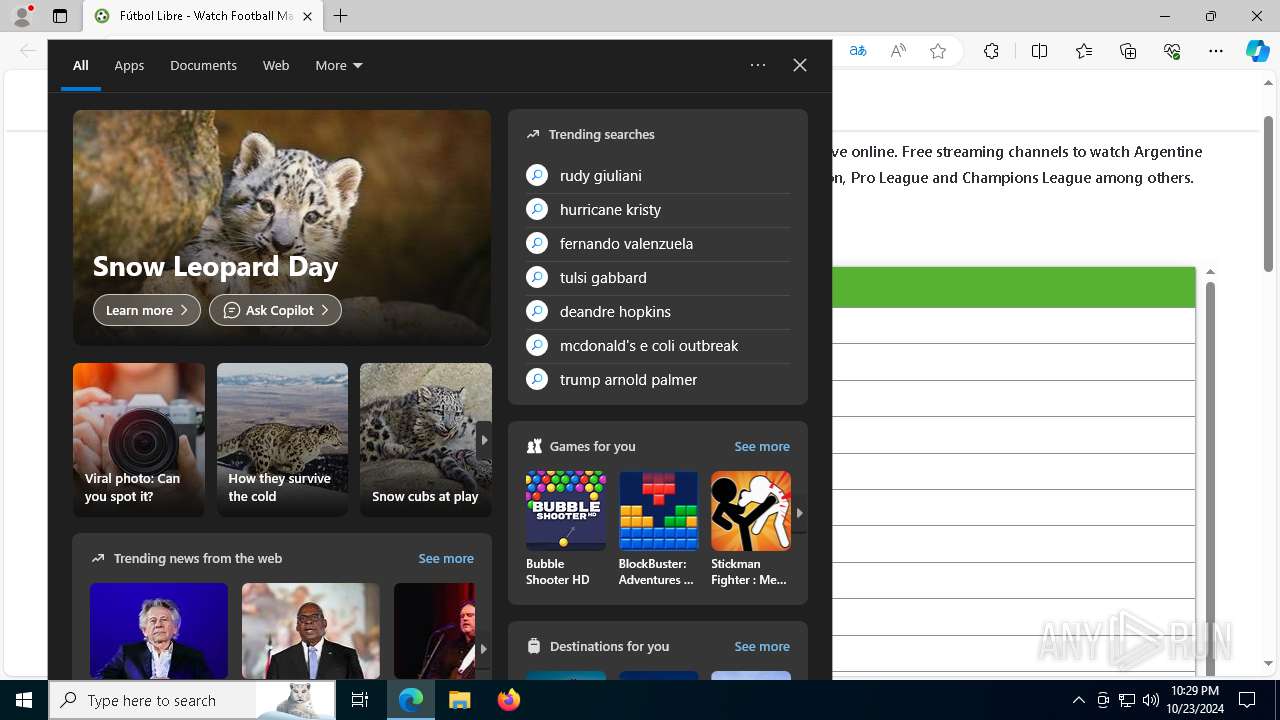
Task: Click See more for Trending news
Action: pyautogui.click(x=446, y=558)
